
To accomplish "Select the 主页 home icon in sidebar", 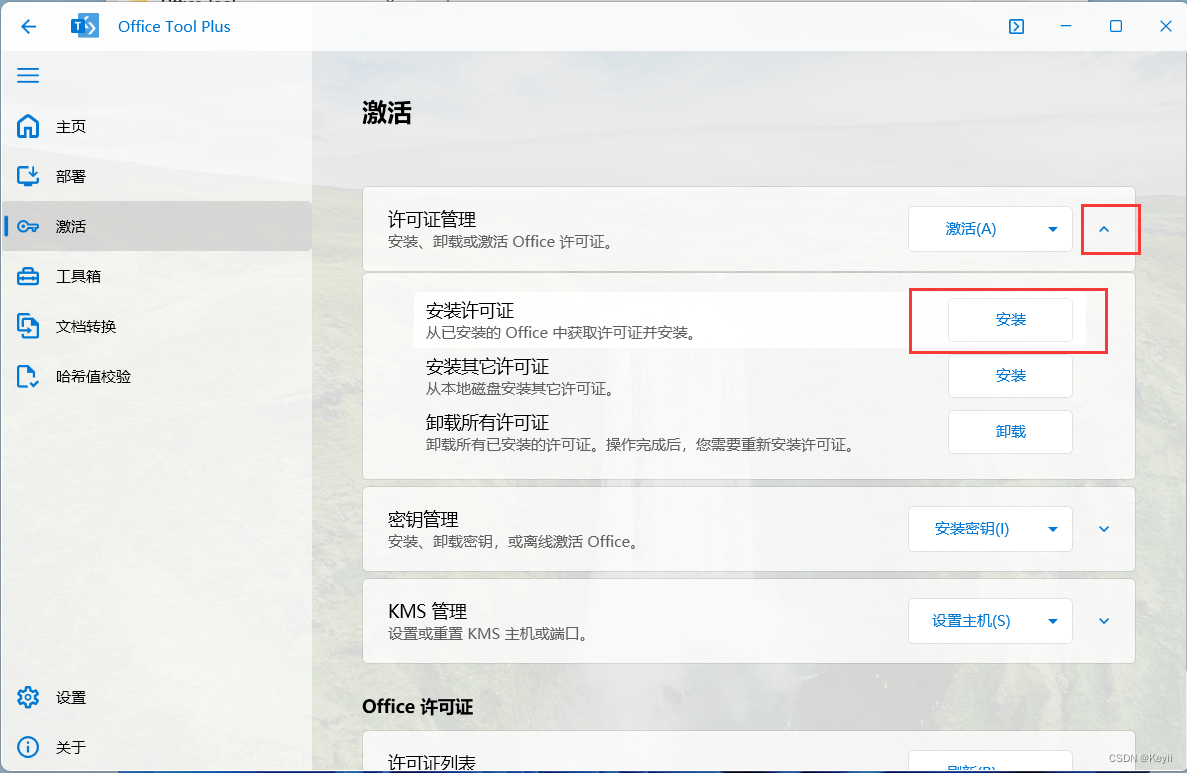I will click(28, 126).
